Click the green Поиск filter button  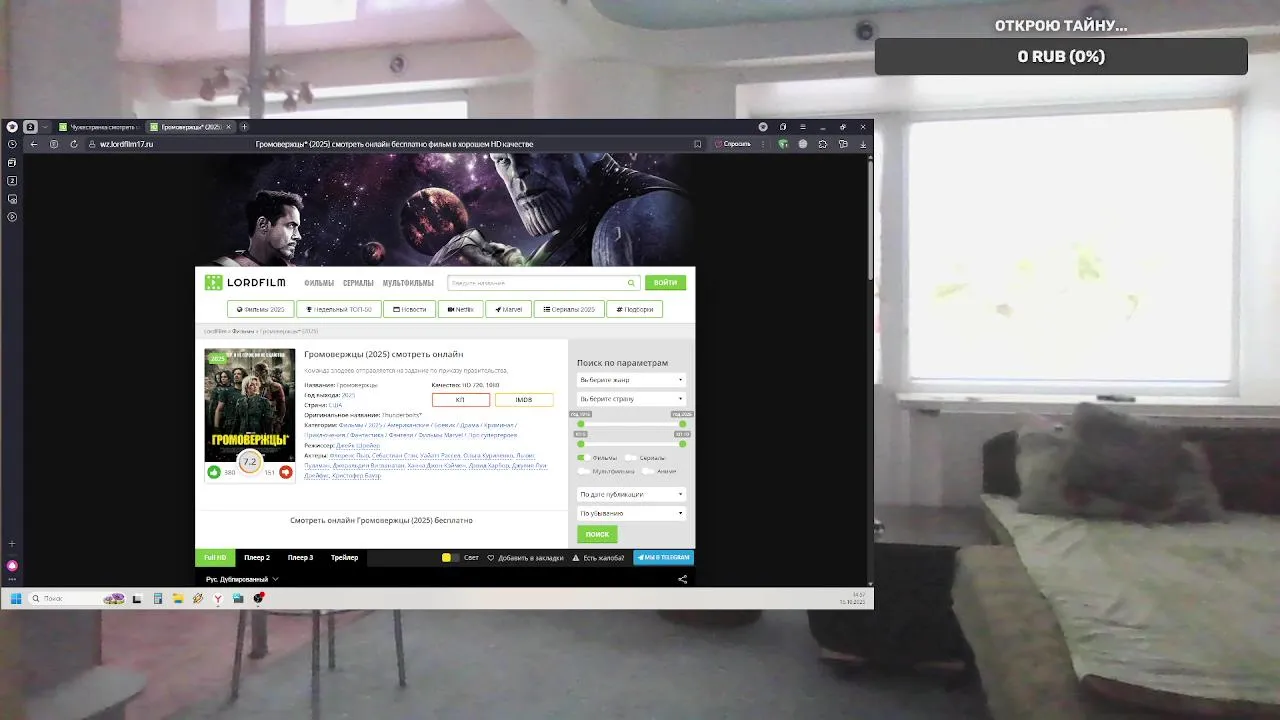point(597,535)
